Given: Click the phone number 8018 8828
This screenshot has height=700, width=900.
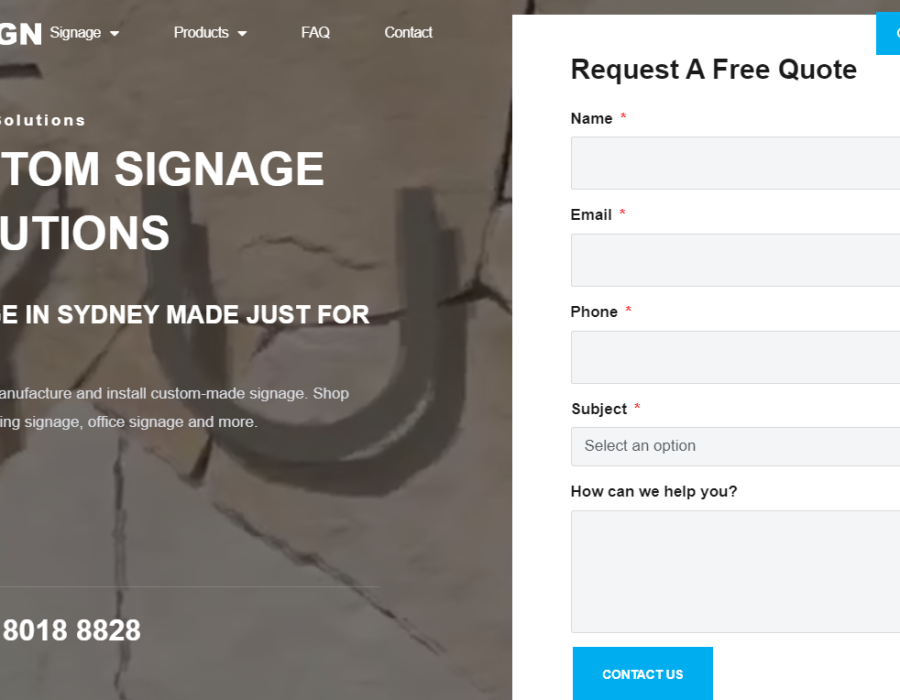Looking at the screenshot, I should [71, 631].
